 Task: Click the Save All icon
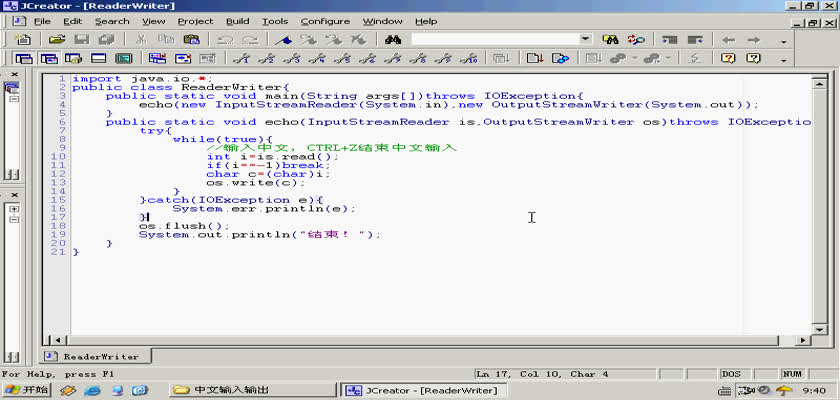[107, 40]
